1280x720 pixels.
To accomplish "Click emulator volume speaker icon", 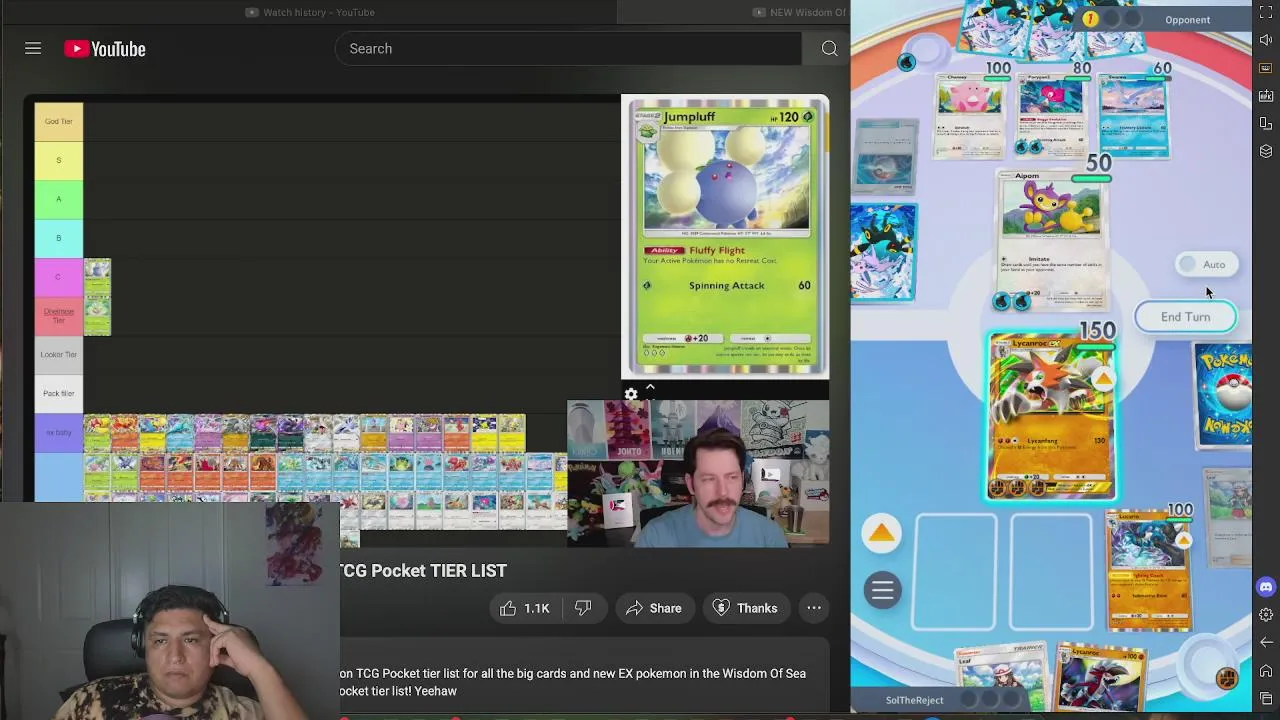I will [1266, 40].
